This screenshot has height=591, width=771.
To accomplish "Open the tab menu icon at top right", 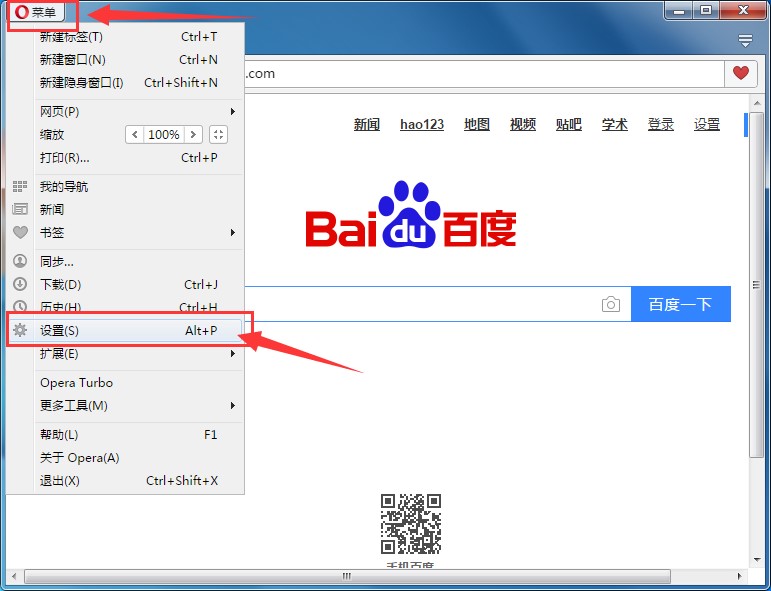I will pyautogui.click(x=745, y=40).
